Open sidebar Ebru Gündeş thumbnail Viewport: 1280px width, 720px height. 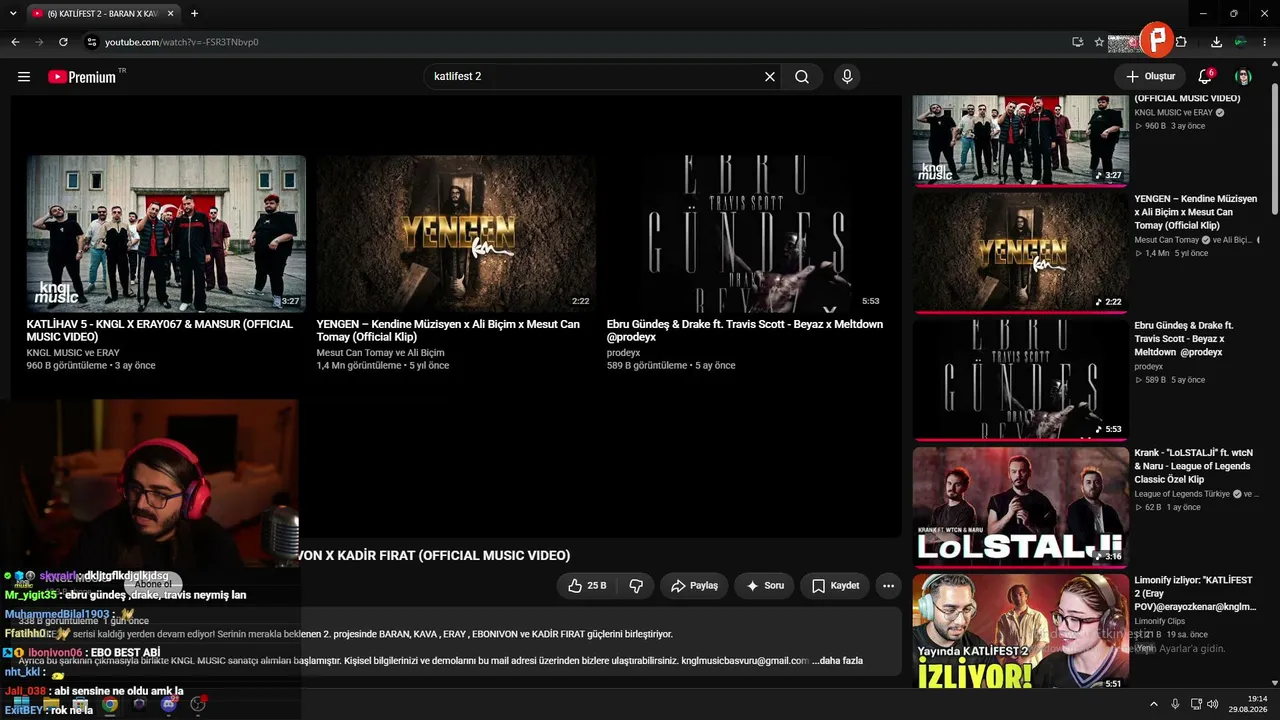point(1021,379)
